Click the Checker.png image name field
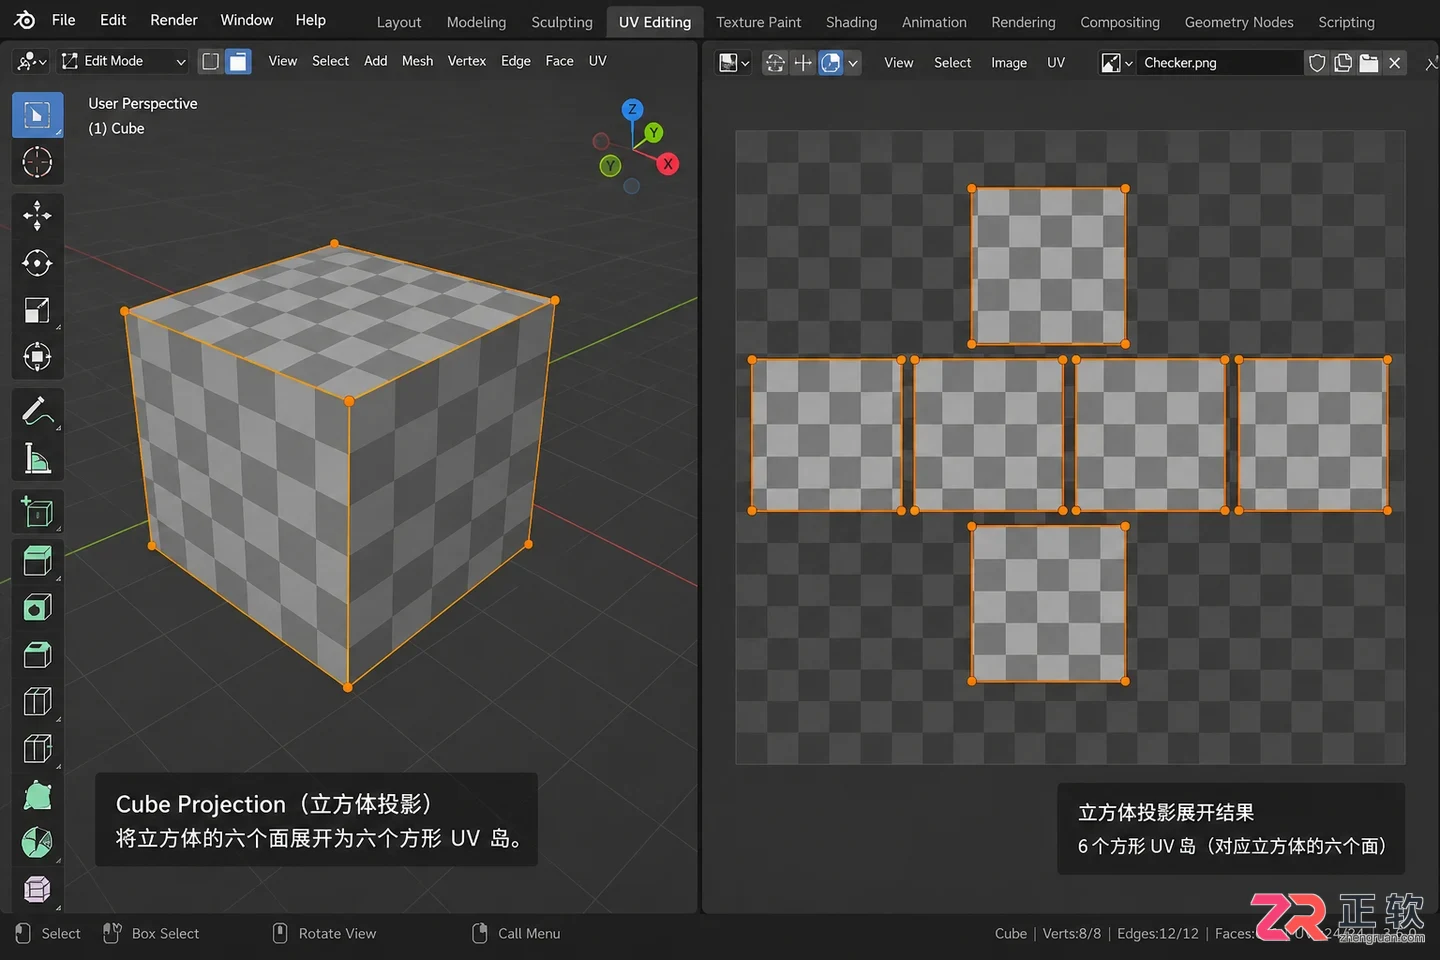This screenshot has height=960, width=1440. [1220, 63]
